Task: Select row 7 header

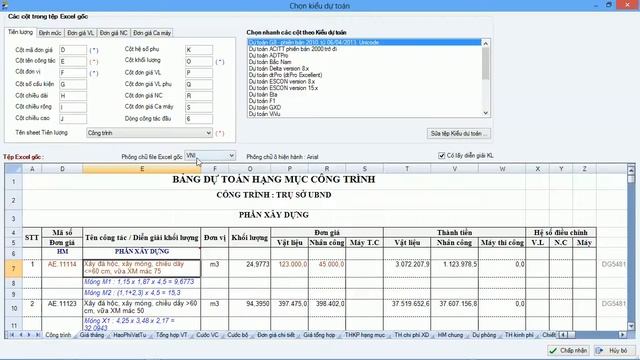Action: (x=13, y=268)
